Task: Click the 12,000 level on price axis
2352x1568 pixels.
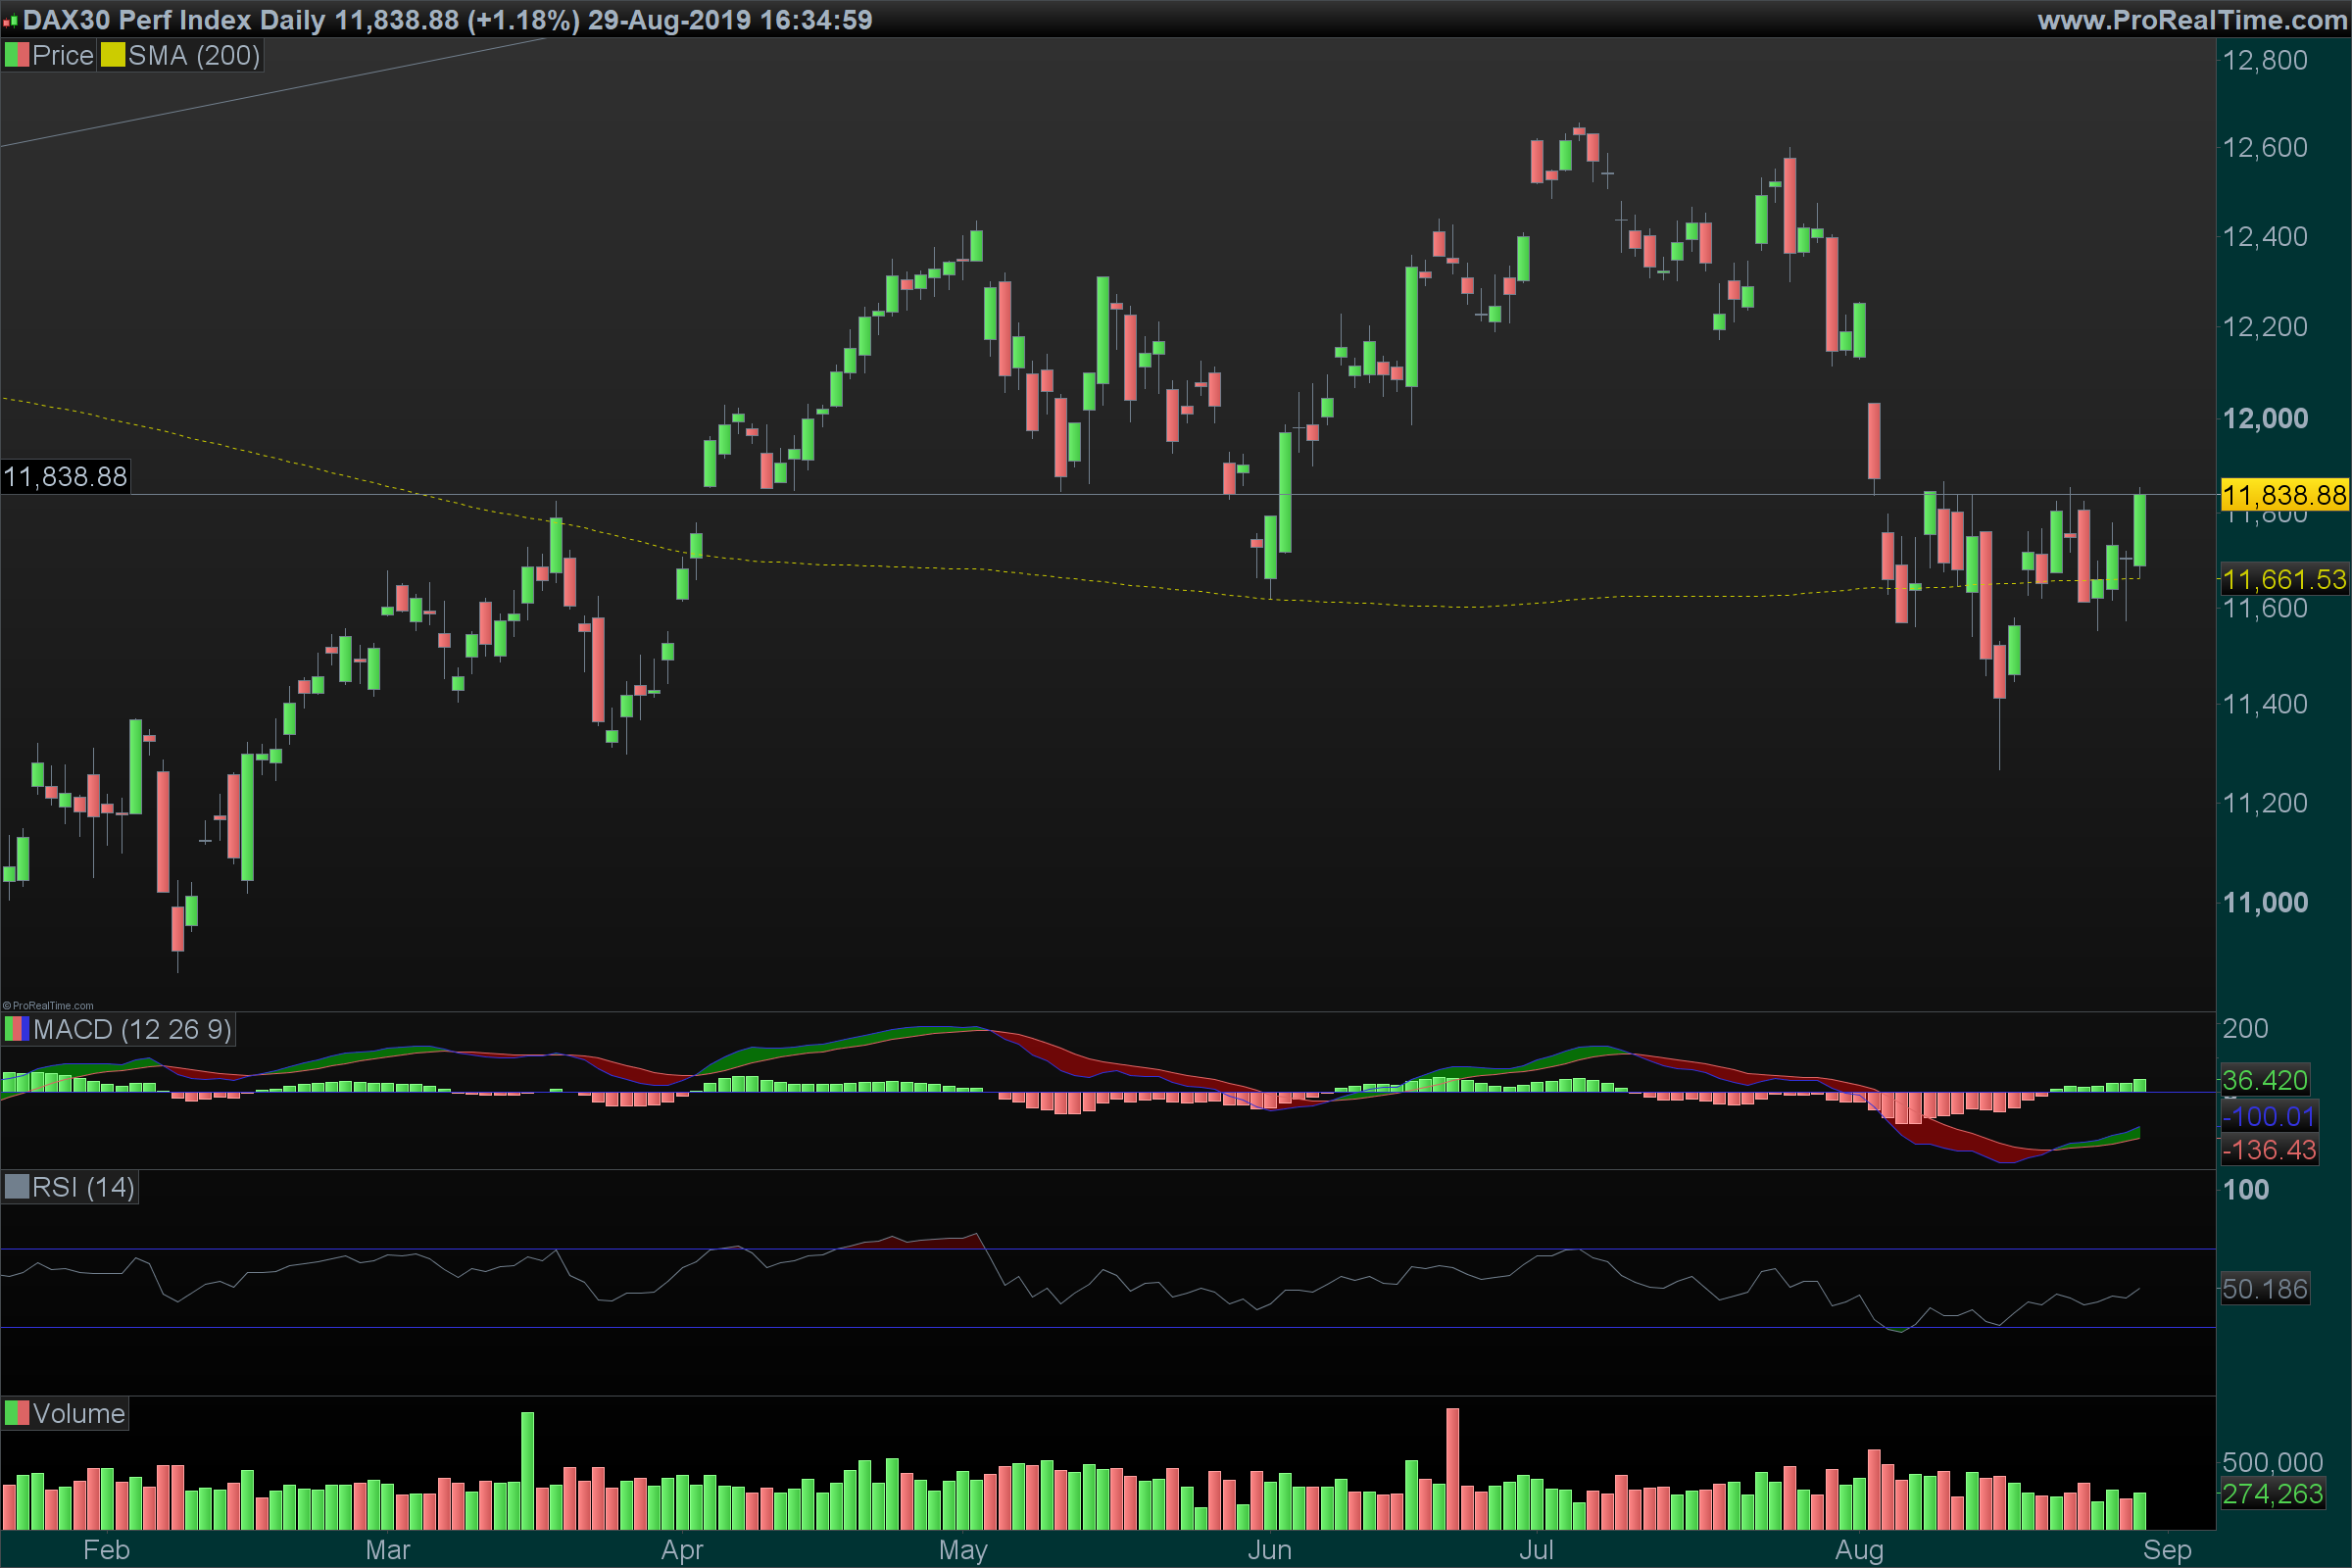Action: coord(2265,418)
